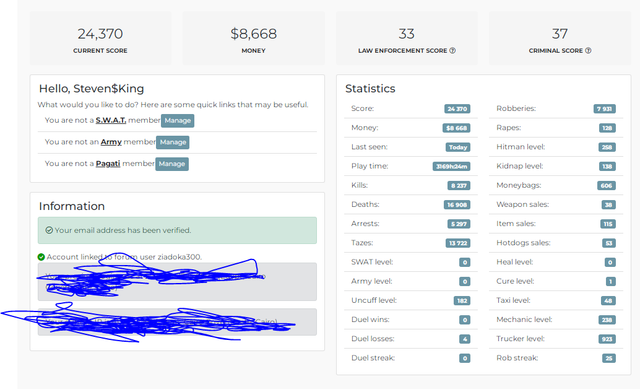This screenshot has width=640, height=389.
Task: Click the Duel streak badge
Action: click(x=465, y=358)
